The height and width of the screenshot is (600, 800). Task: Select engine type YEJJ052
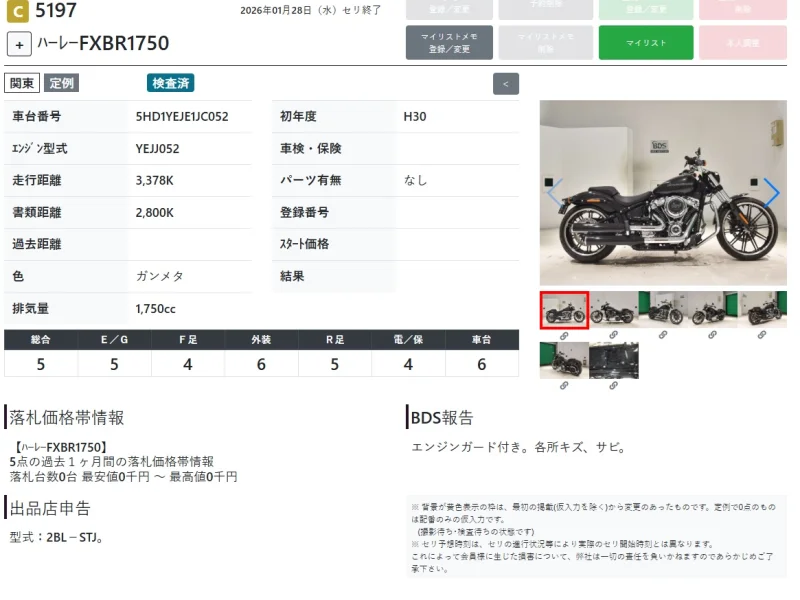[158, 149]
